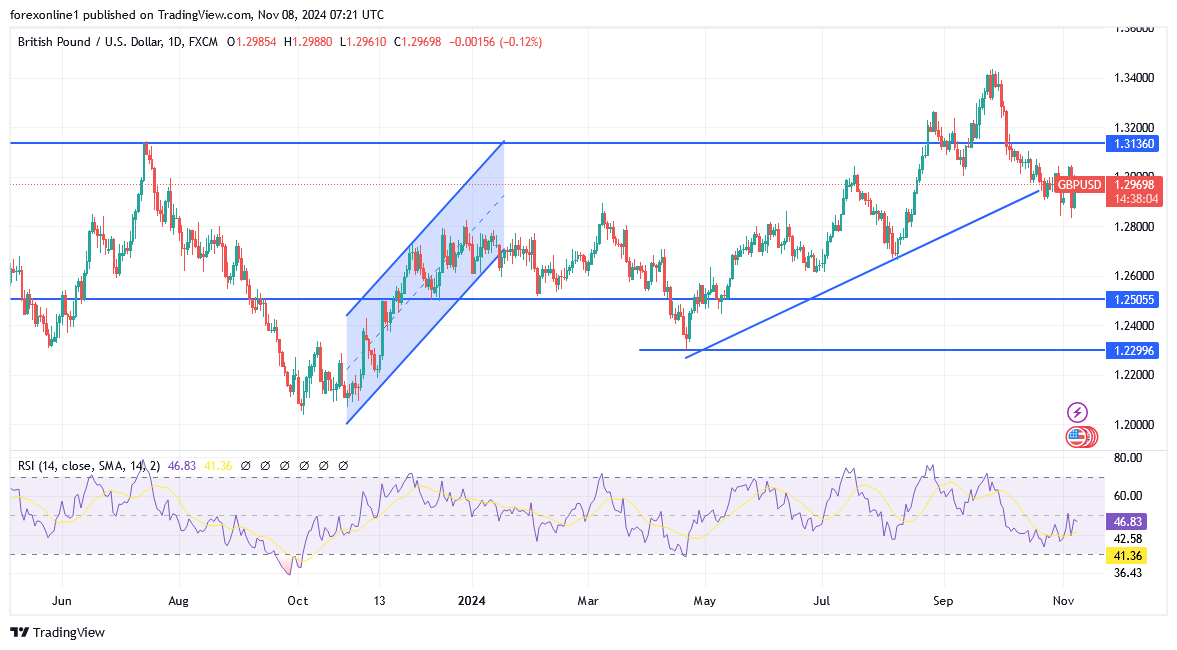Click the yellow 41.36 tag on RSI scale
The height and width of the screenshot is (650, 1177).
1127,555
